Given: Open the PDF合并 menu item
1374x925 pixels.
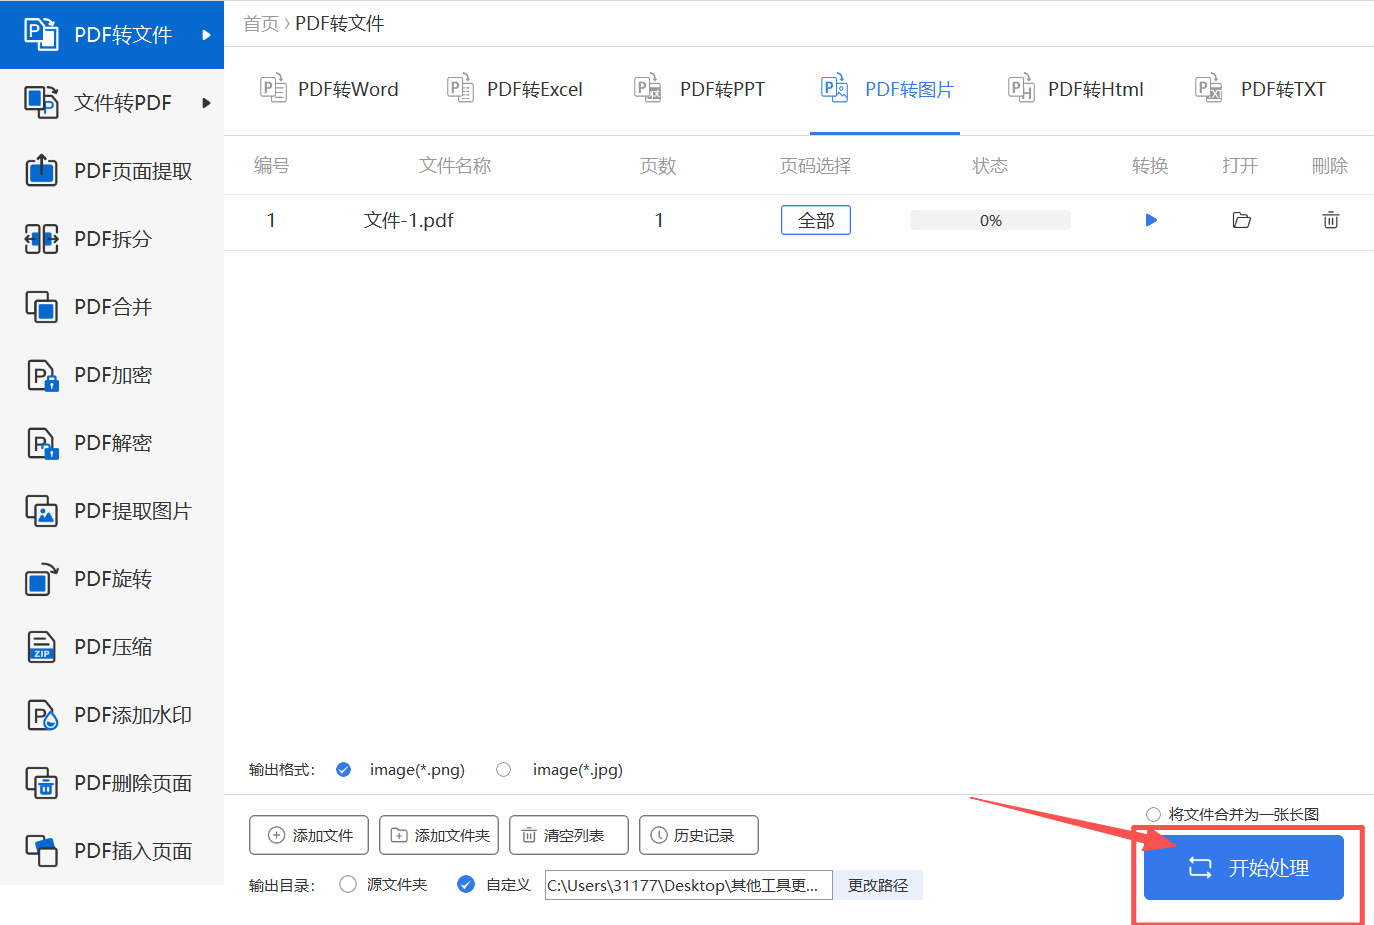Looking at the screenshot, I should (x=112, y=307).
